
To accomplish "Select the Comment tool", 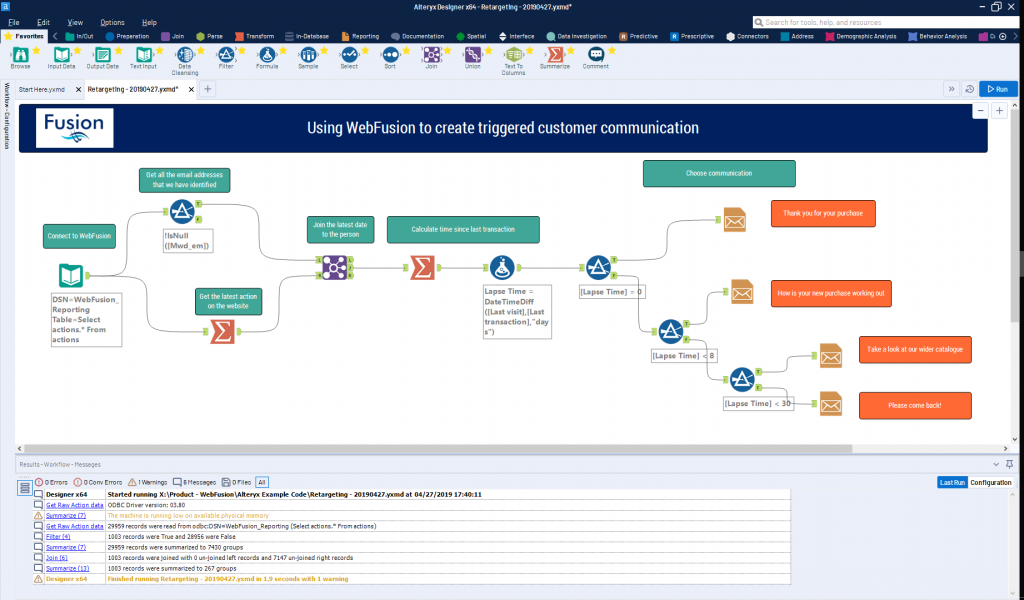I will 596,55.
